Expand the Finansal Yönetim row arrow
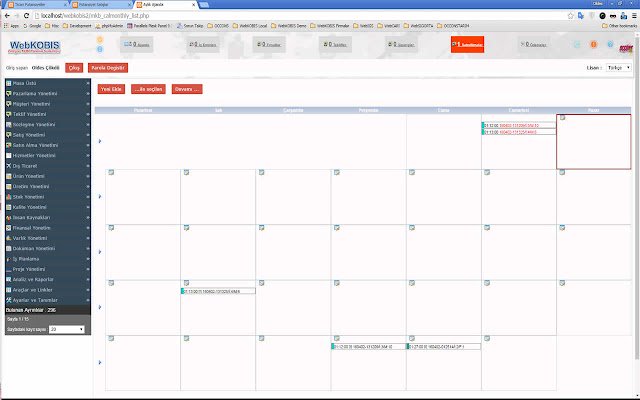The image size is (640, 400). (x=88, y=228)
